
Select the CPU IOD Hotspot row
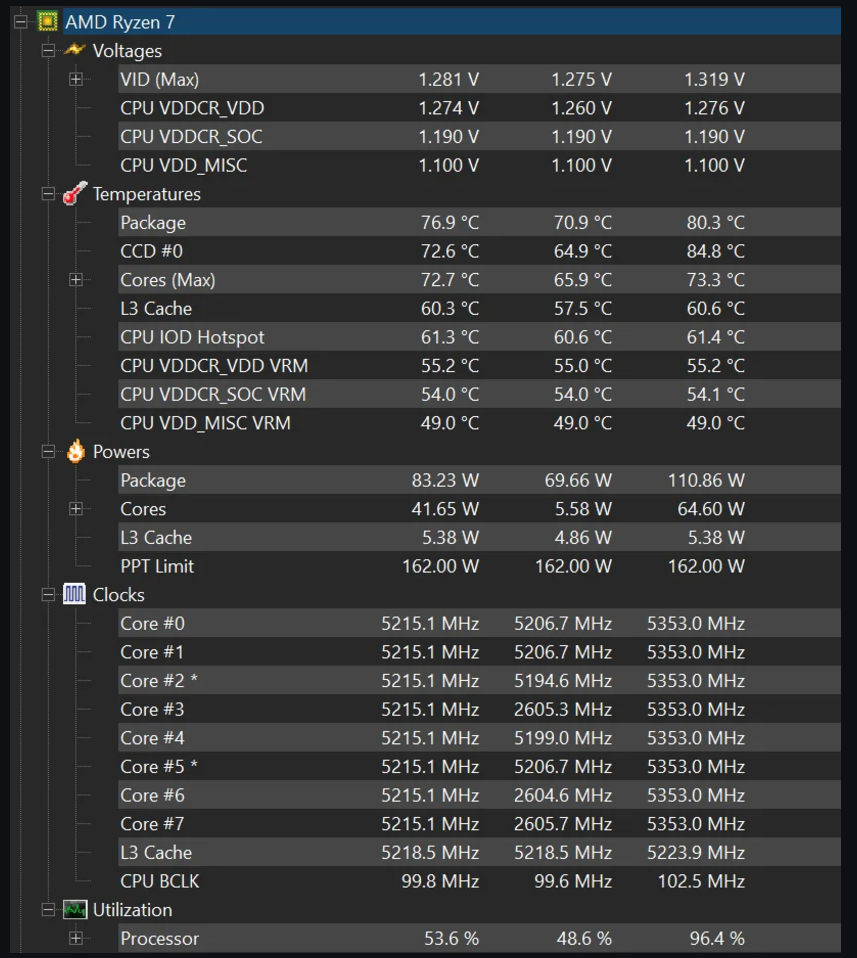coord(479,337)
